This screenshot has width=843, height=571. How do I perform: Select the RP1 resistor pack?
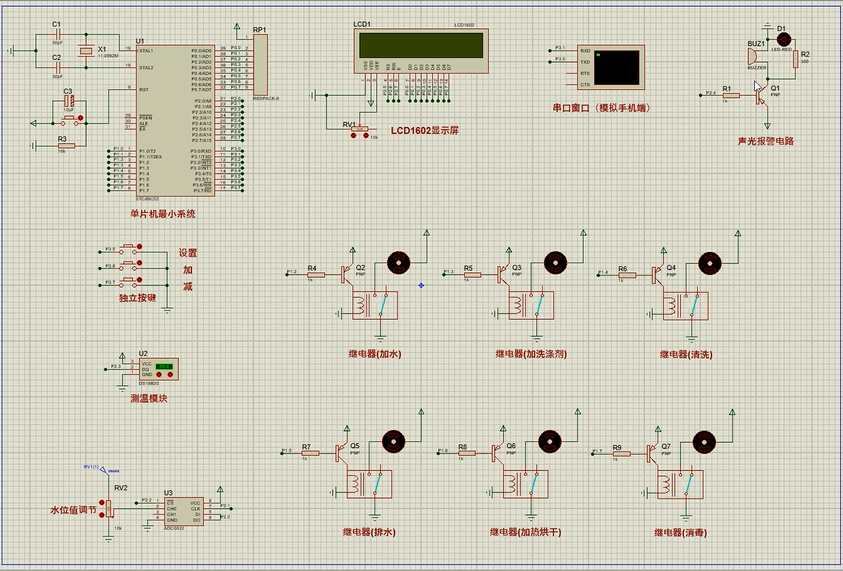[x=260, y=64]
